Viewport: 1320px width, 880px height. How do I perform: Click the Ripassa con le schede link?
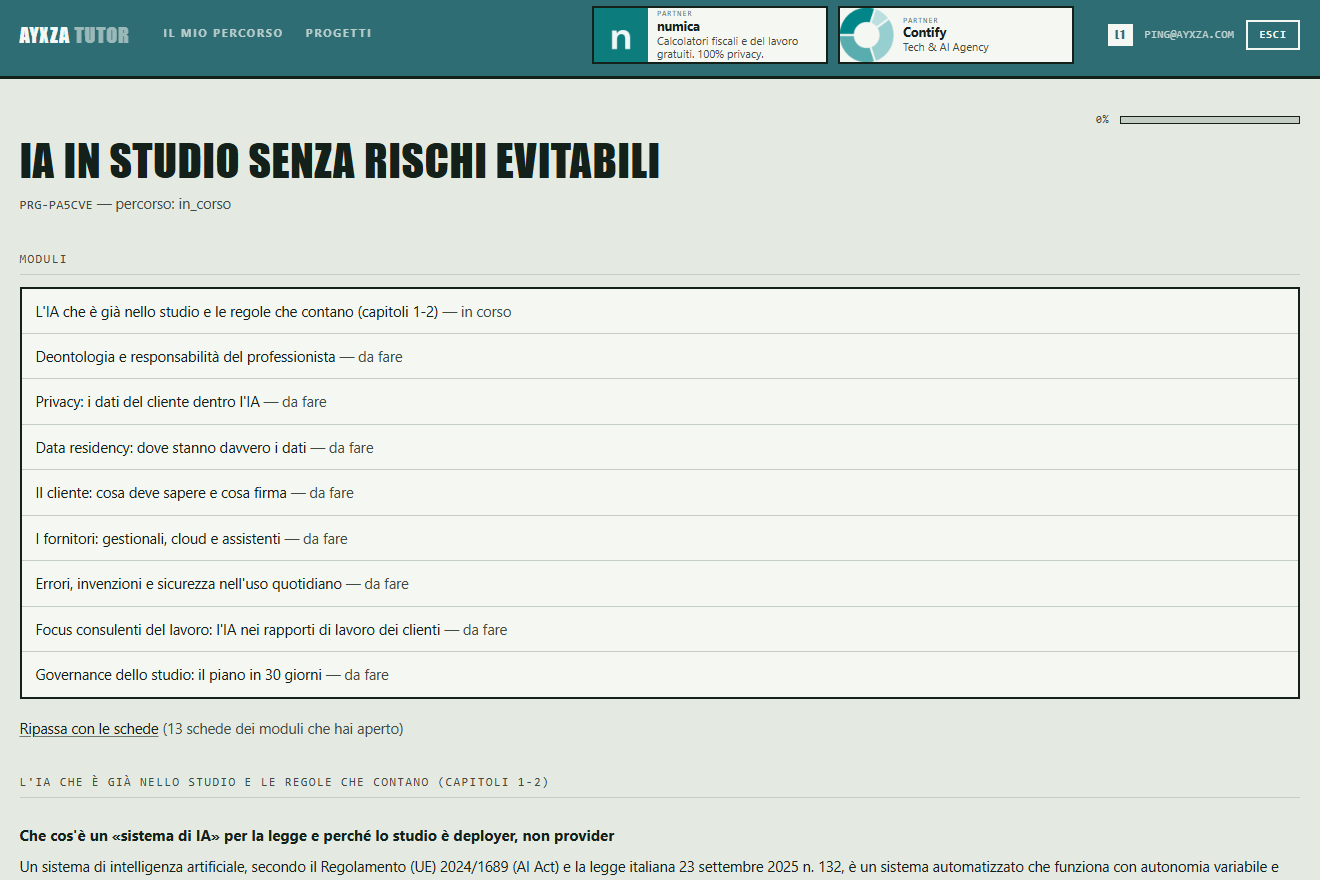point(89,729)
